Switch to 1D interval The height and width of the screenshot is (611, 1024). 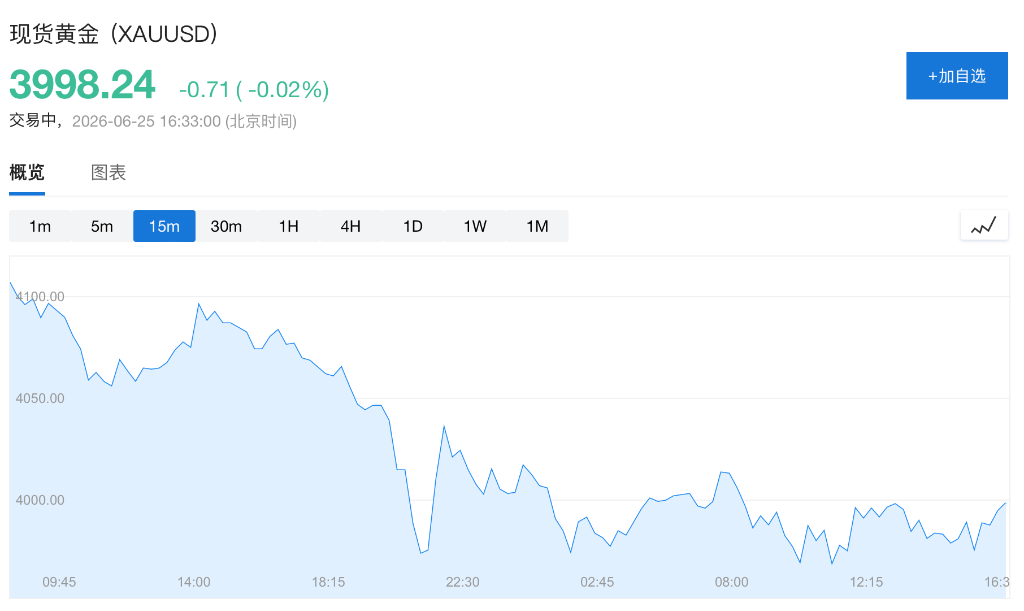413,227
